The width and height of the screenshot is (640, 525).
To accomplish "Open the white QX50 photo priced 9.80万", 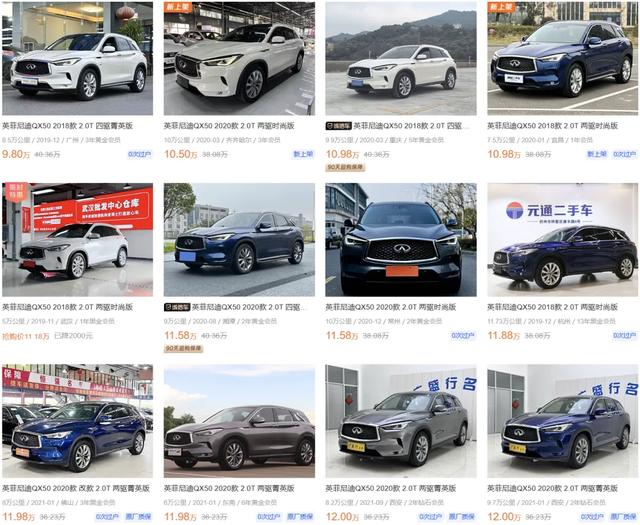I will [x=78, y=58].
